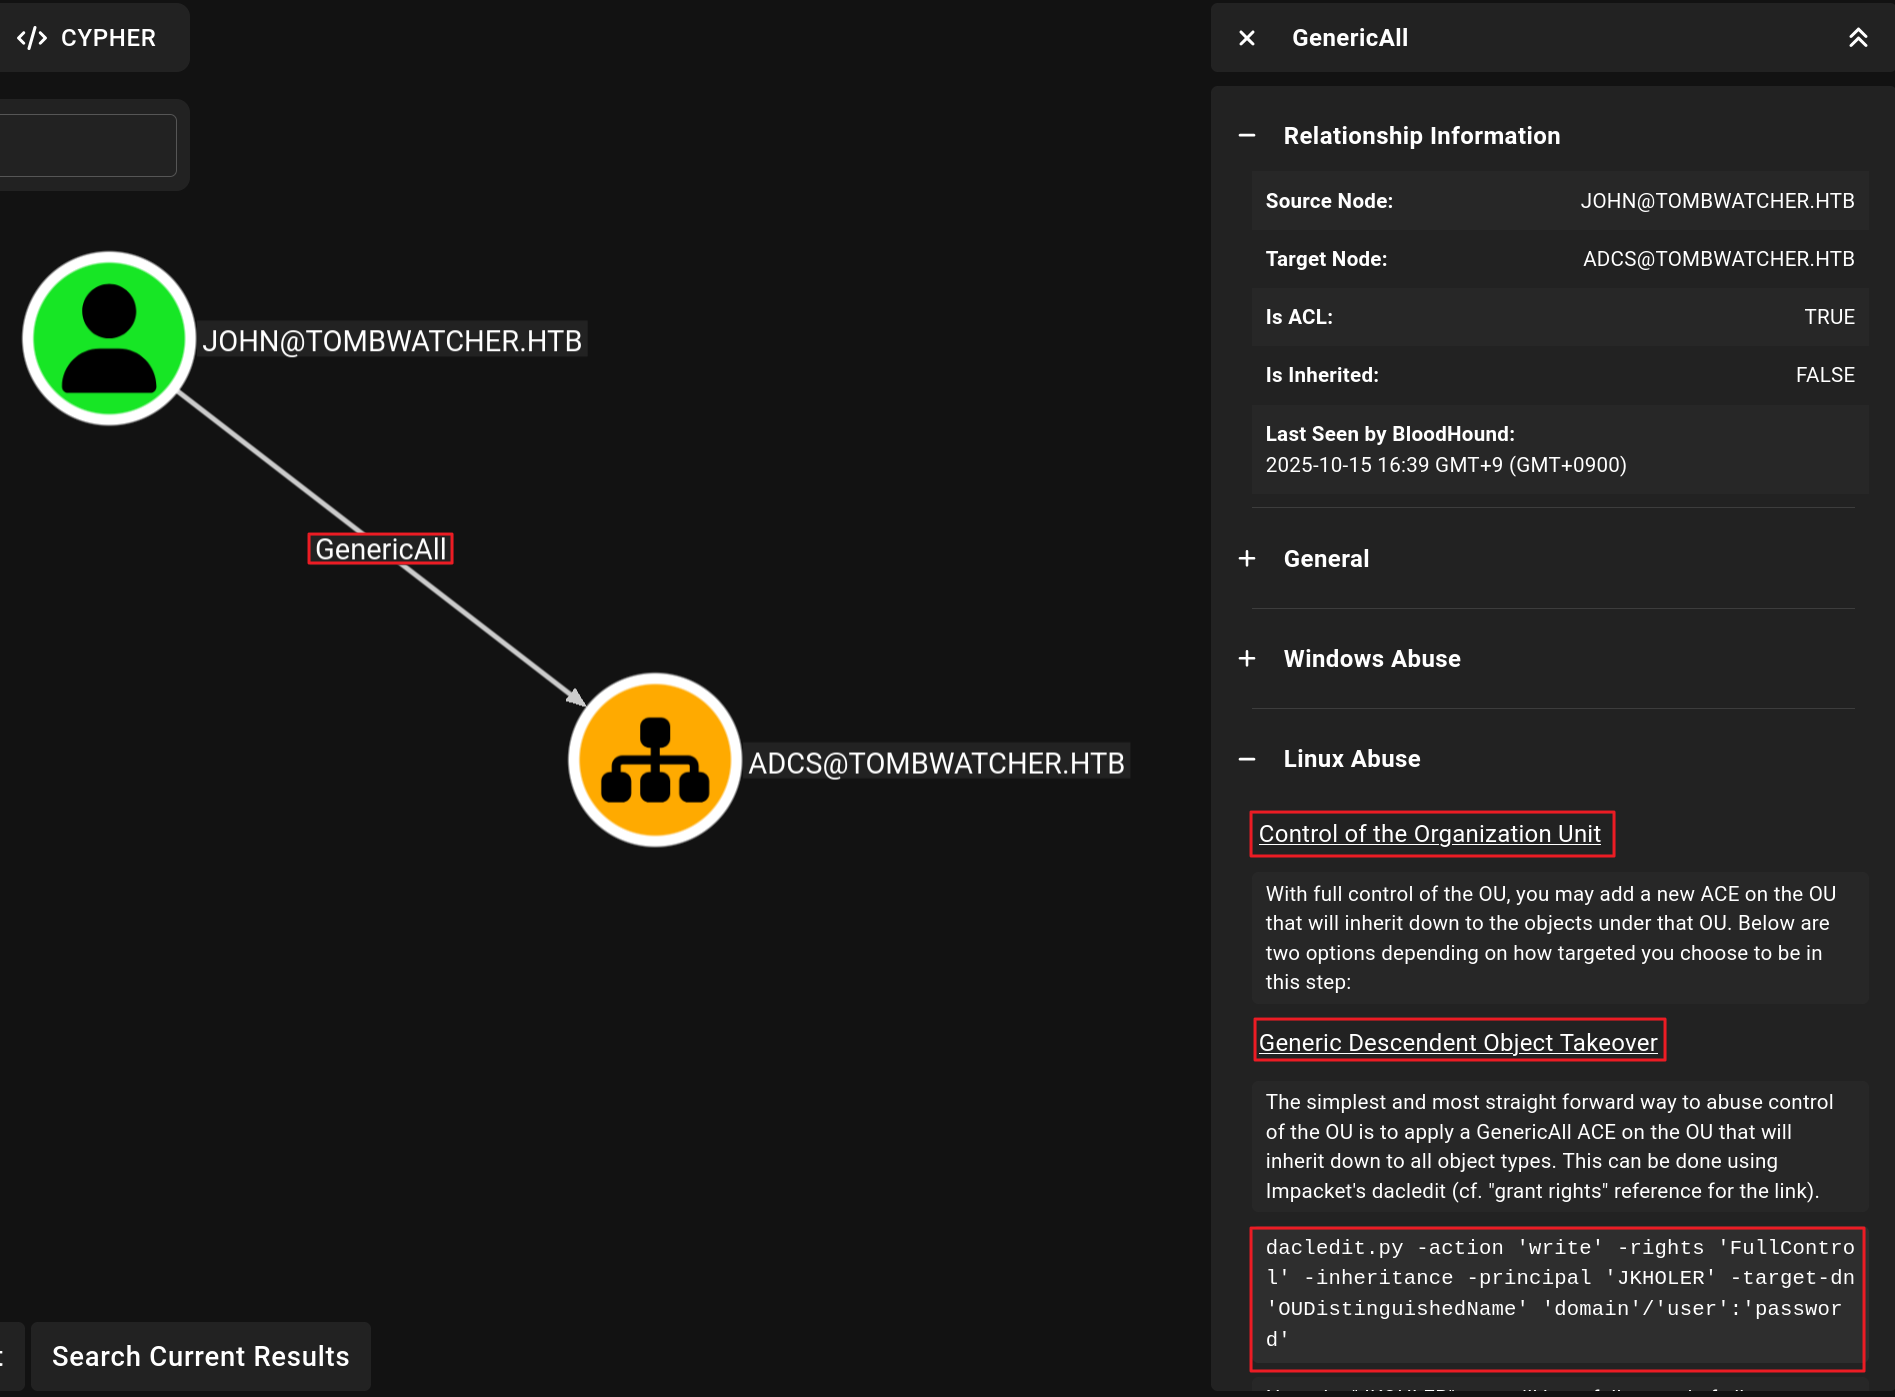Click Generic Descendent Object Takeover heading

coord(1457,1042)
